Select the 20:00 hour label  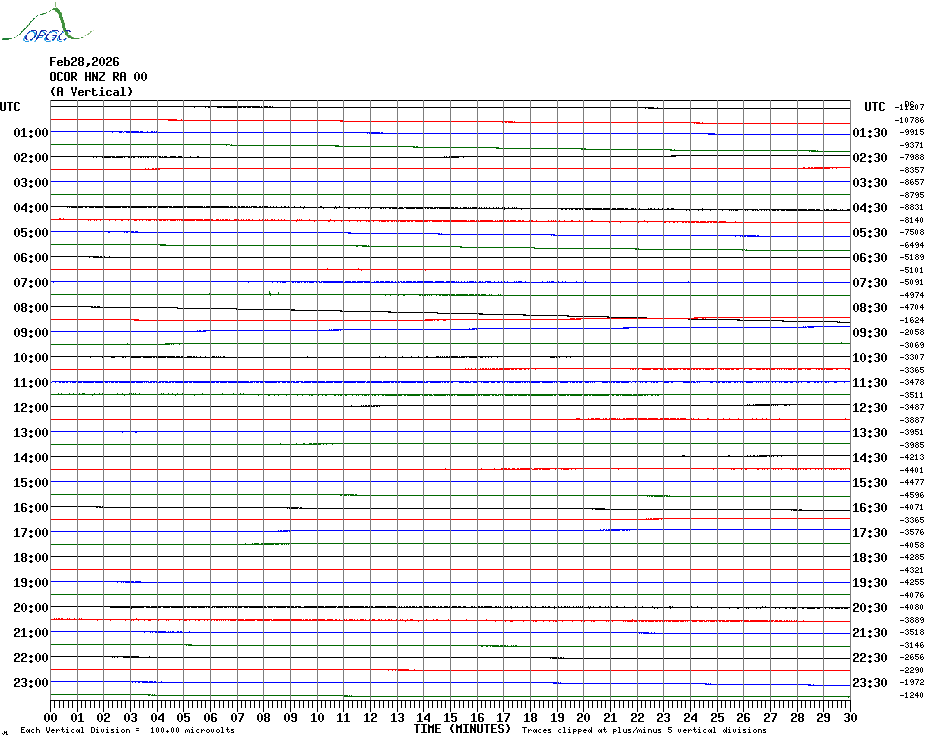[x=31, y=608]
